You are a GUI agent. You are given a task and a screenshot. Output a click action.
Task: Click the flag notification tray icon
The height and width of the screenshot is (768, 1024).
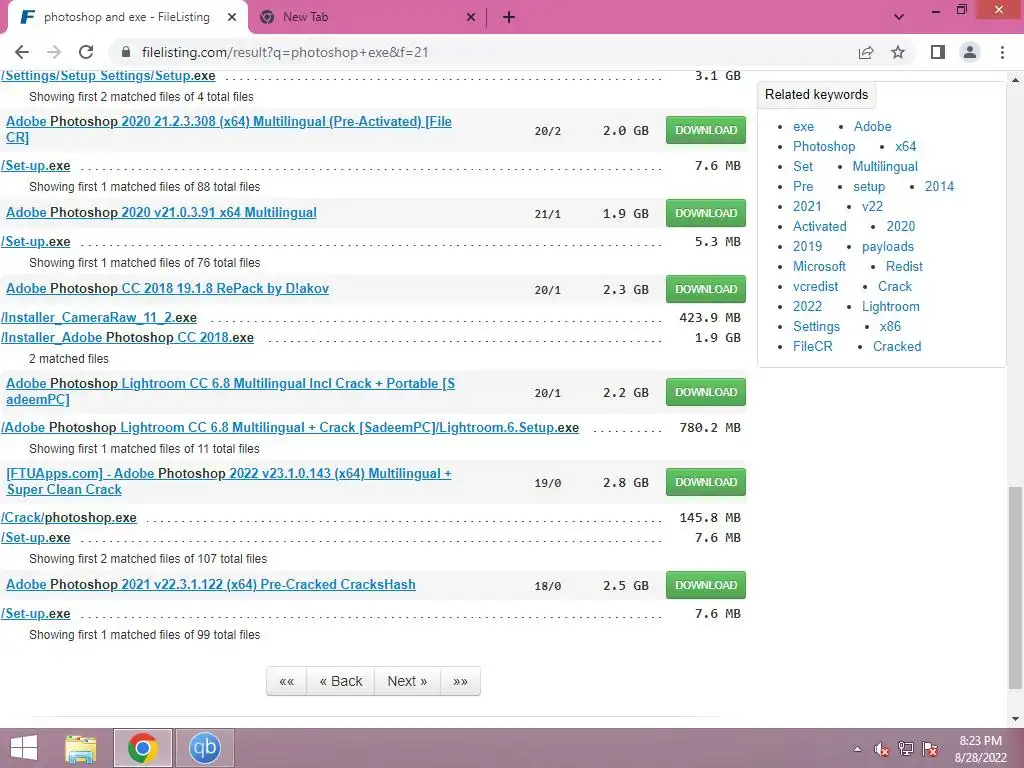point(930,749)
